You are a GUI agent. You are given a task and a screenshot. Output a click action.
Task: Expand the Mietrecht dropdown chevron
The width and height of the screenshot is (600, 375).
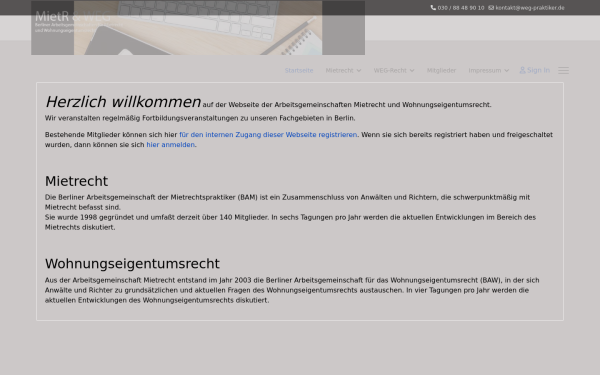point(359,70)
